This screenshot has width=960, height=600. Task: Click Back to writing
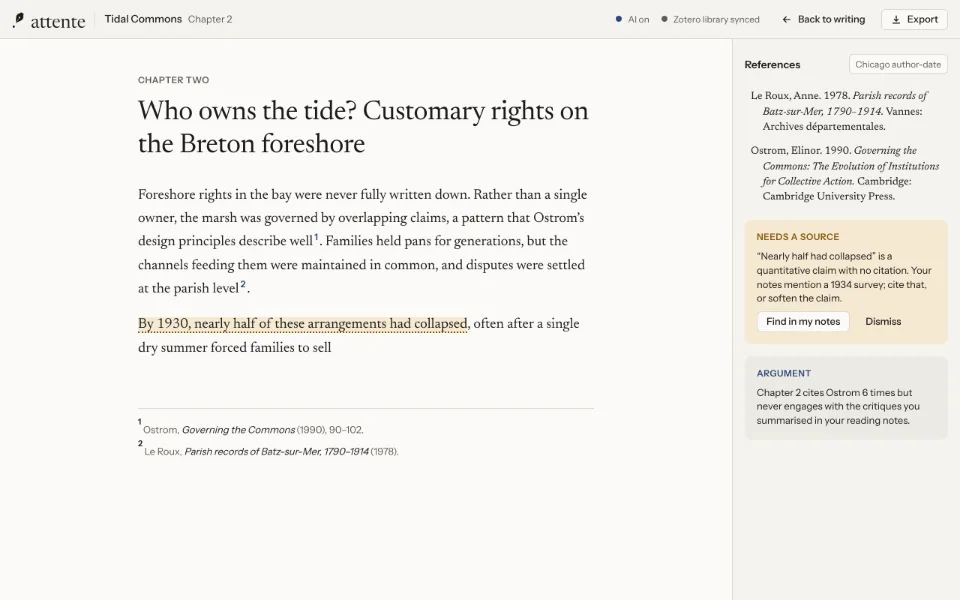823,20
